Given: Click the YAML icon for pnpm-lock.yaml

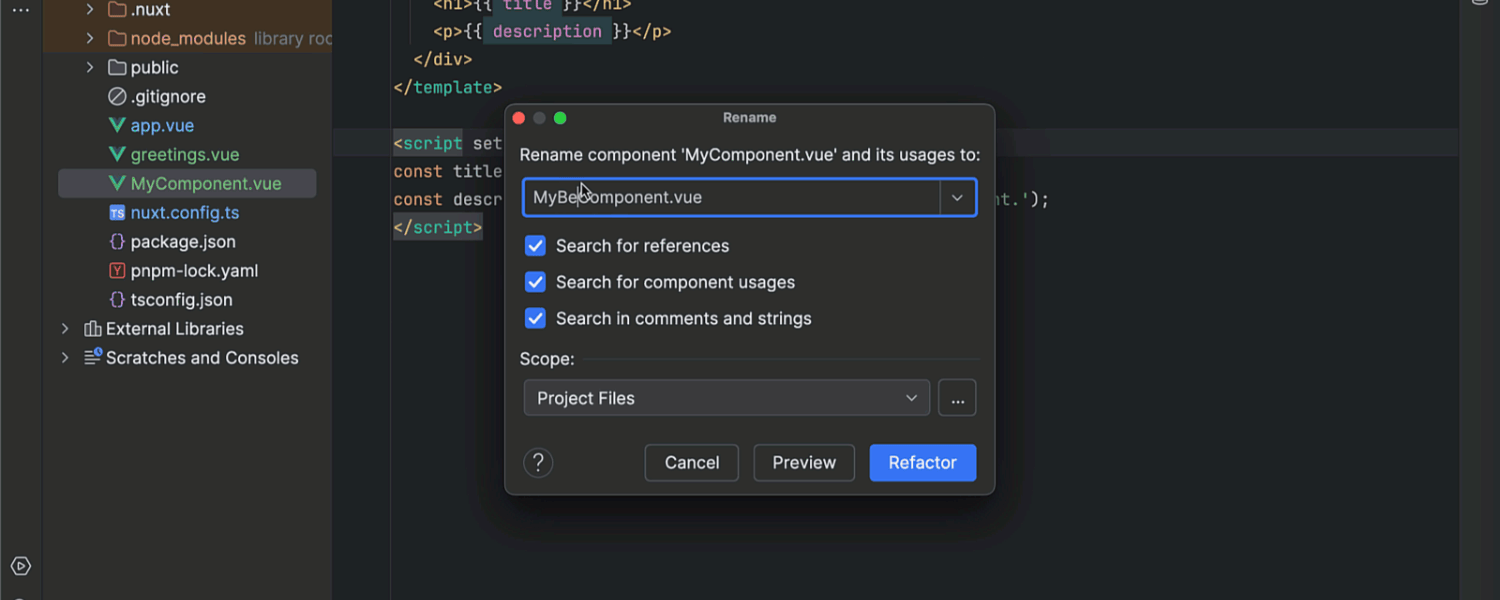Looking at the screenshot, I should pos(117,271).
